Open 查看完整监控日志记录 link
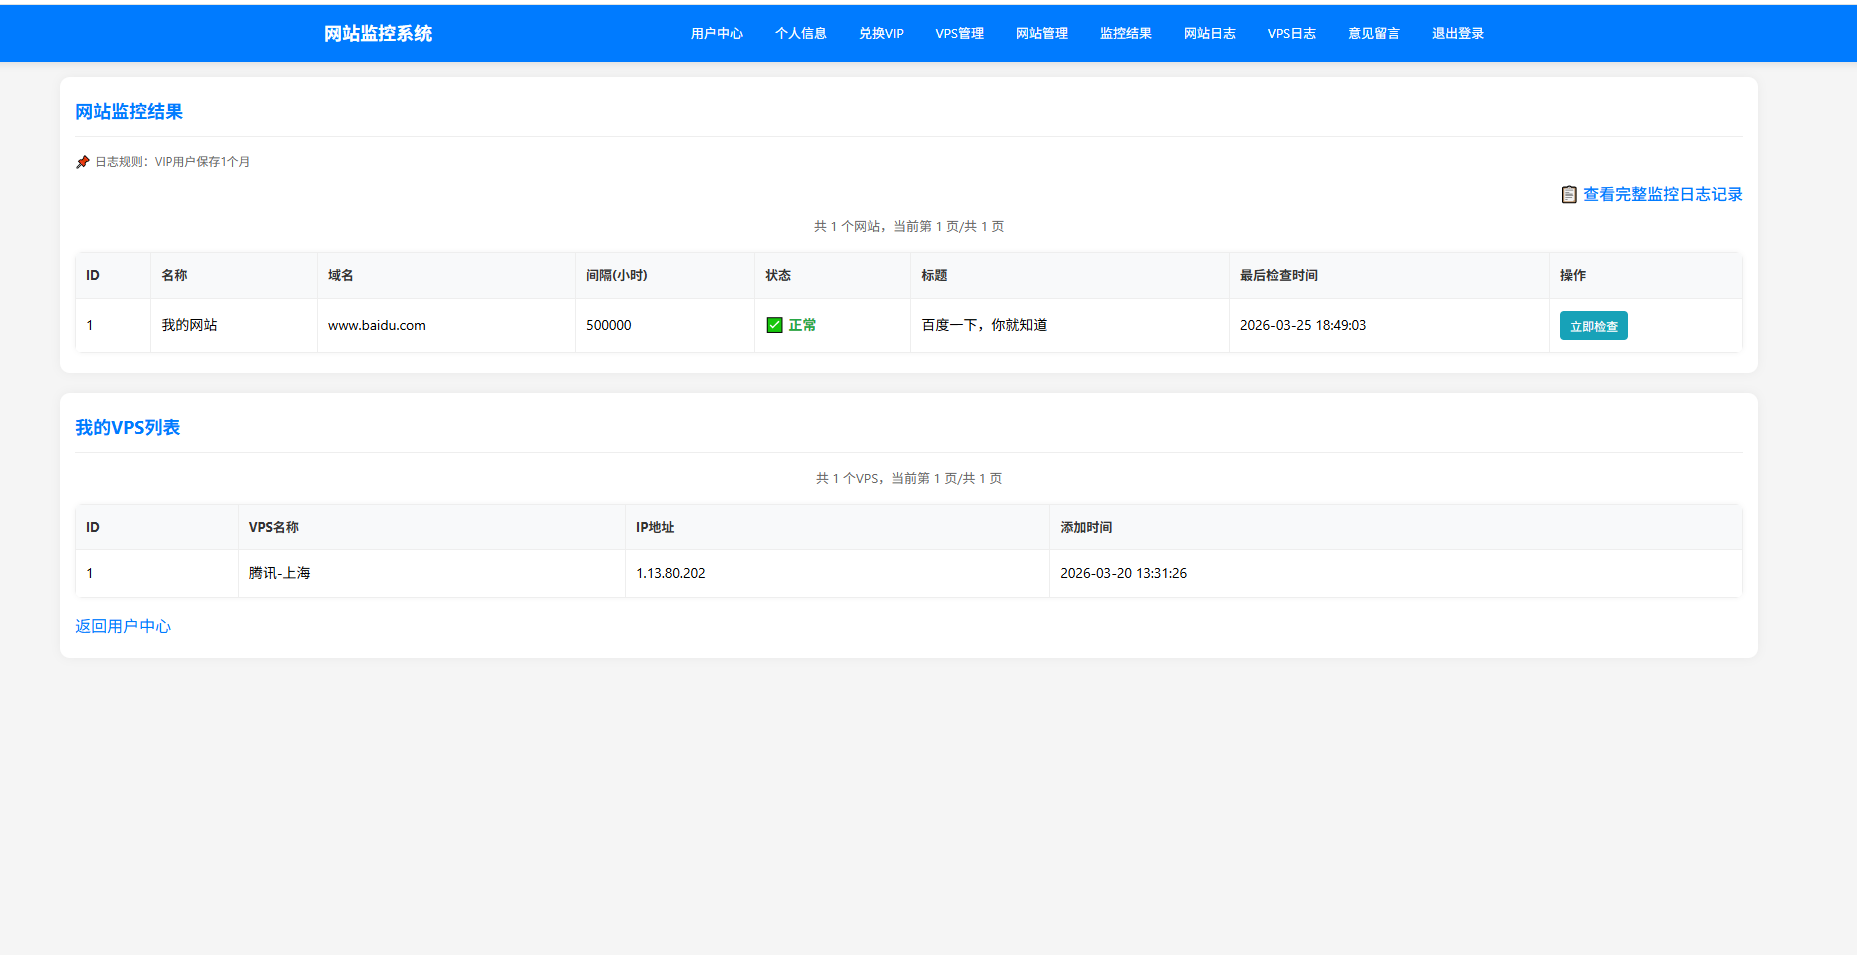 (x=1662, y=195)
